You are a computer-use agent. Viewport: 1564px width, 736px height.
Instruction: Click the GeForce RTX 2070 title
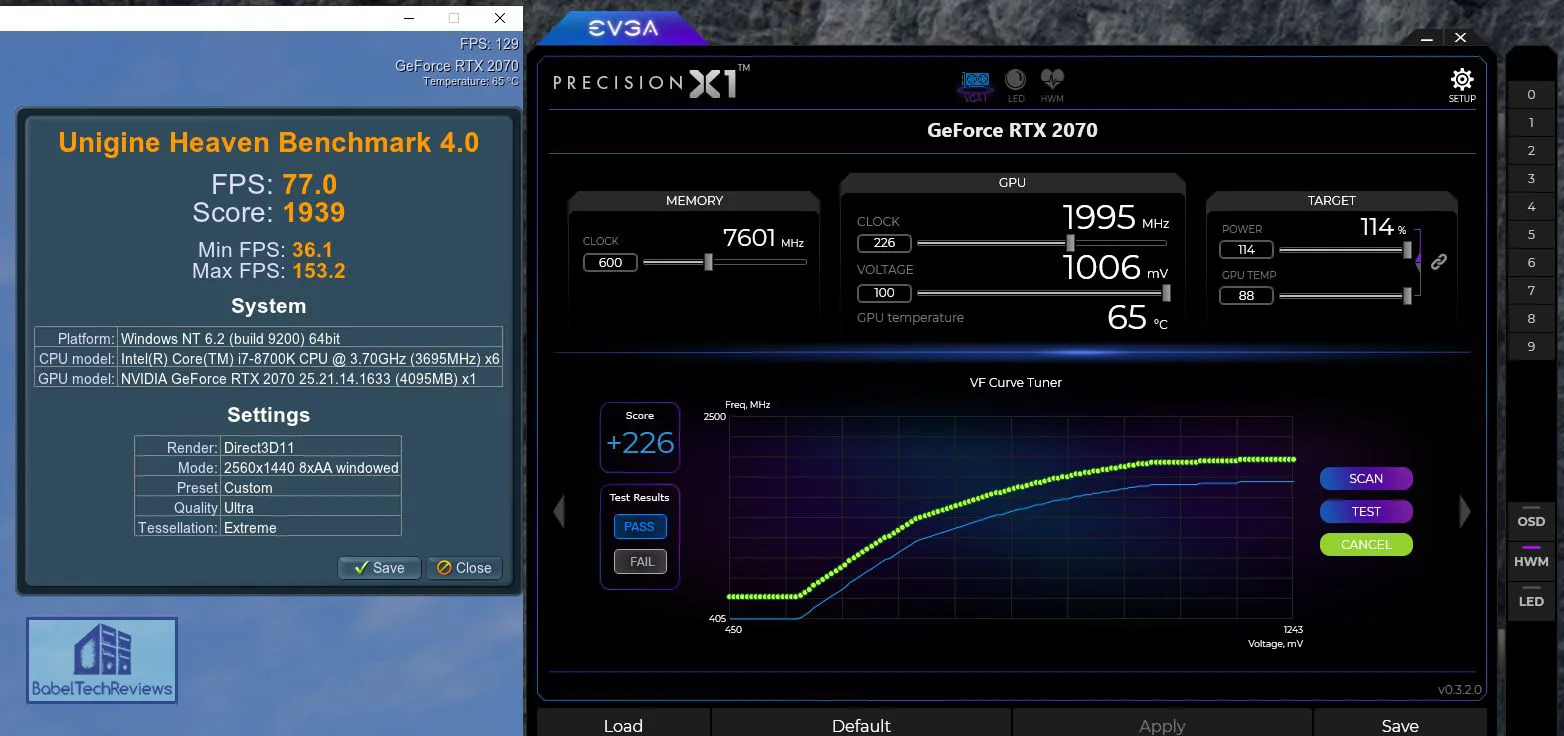click(x=1012, y=130)
